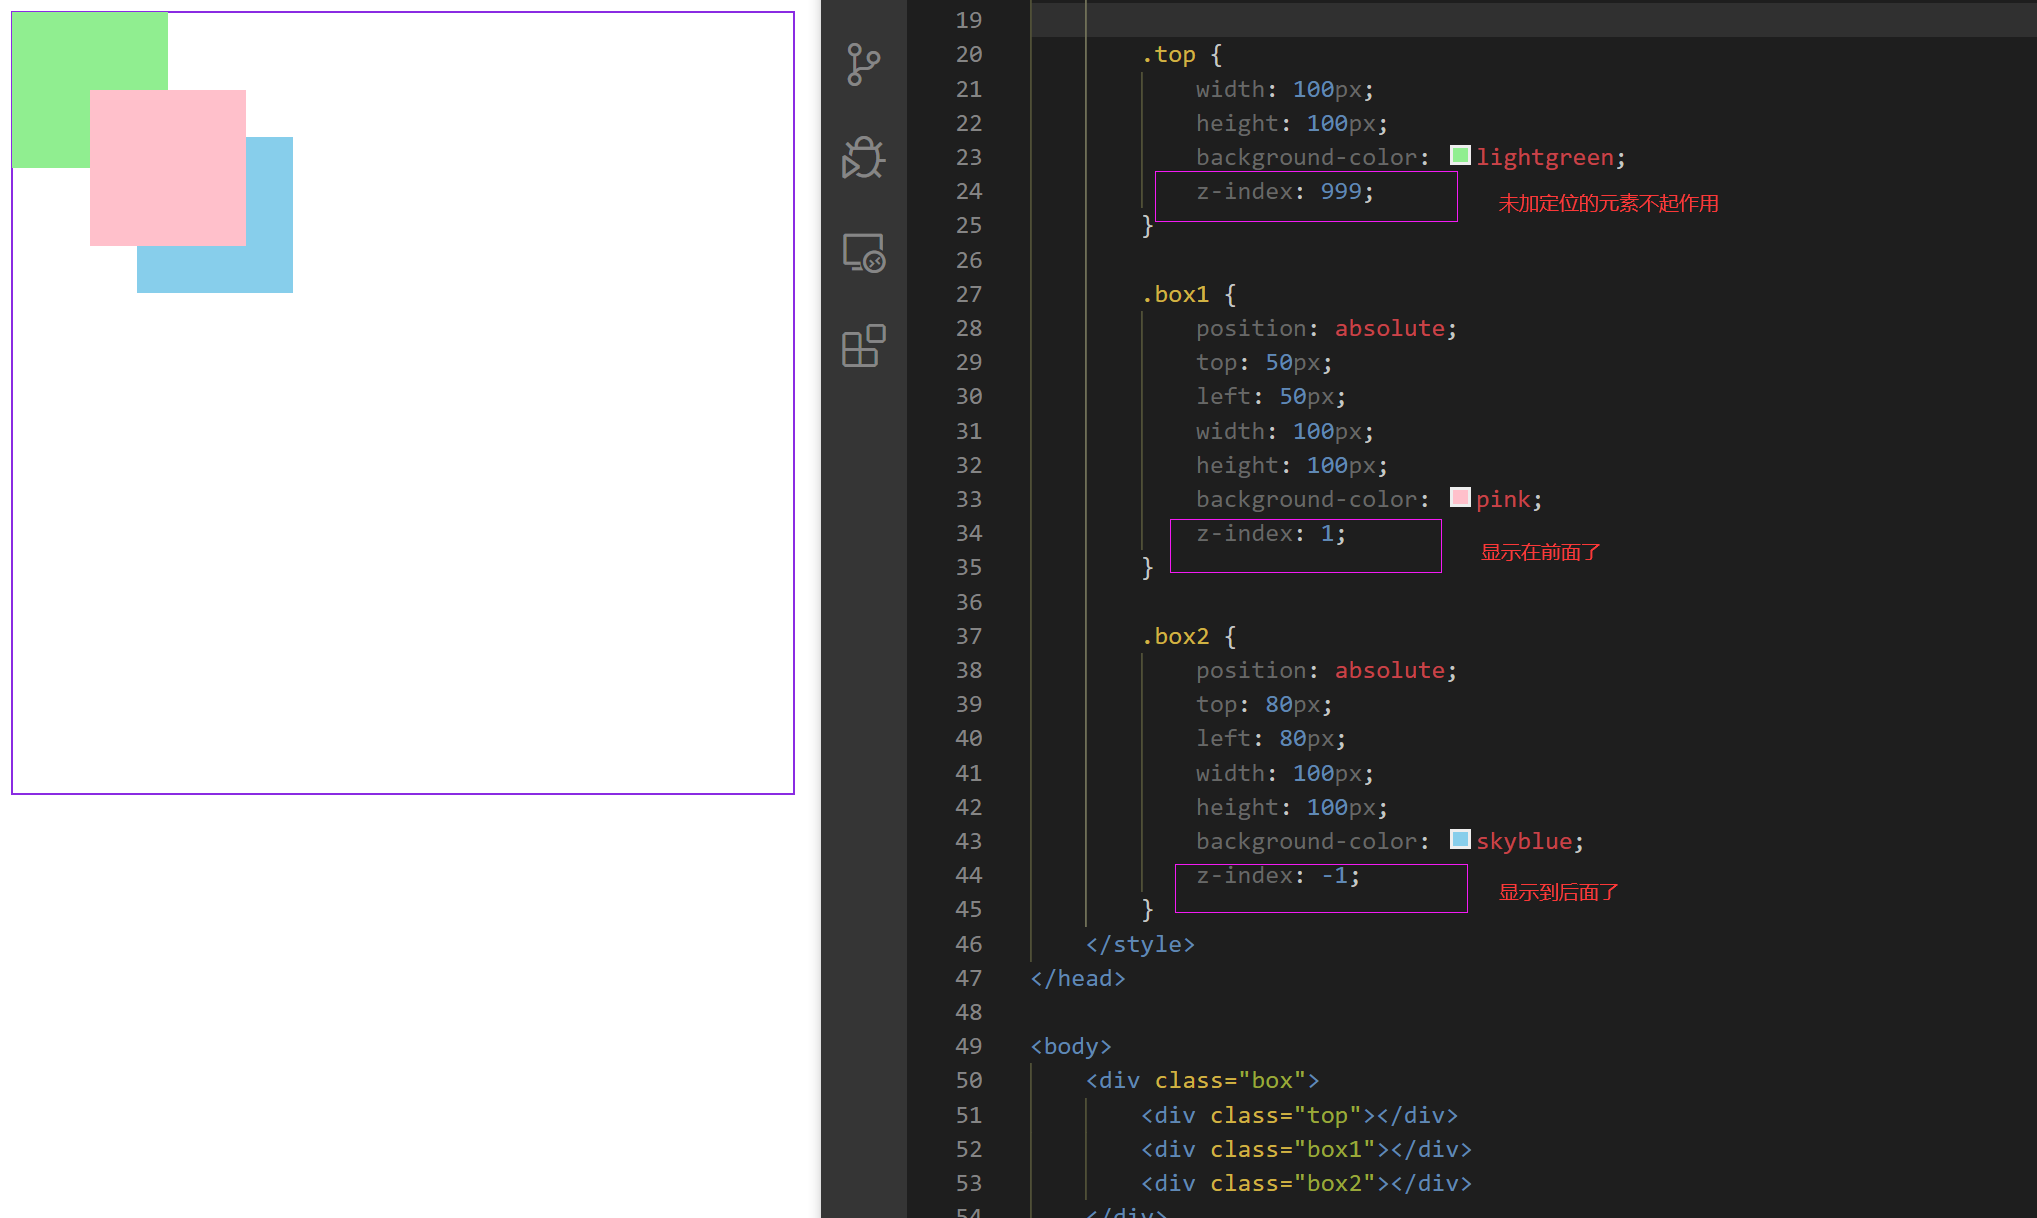Screen dimensions: 2037x1218
Task: Click the .top selector on line 20
Action: coord(1168,55)
